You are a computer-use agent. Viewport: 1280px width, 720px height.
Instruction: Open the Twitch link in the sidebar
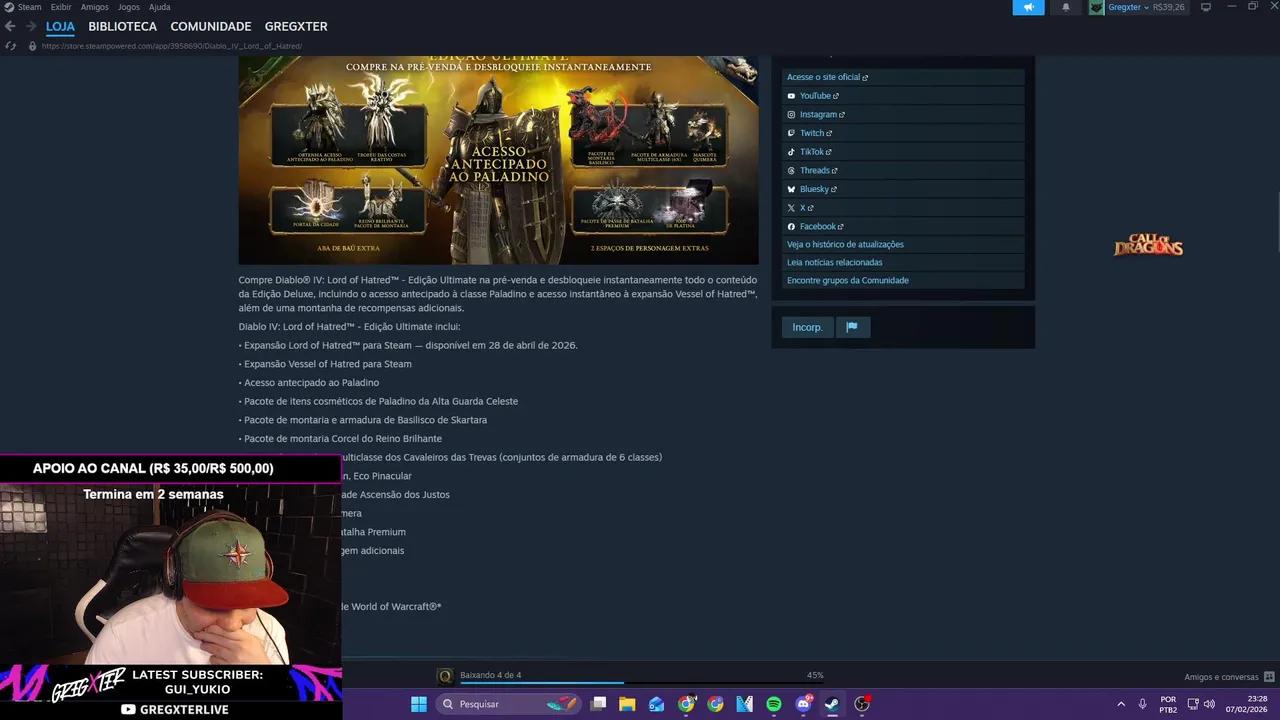814,133
